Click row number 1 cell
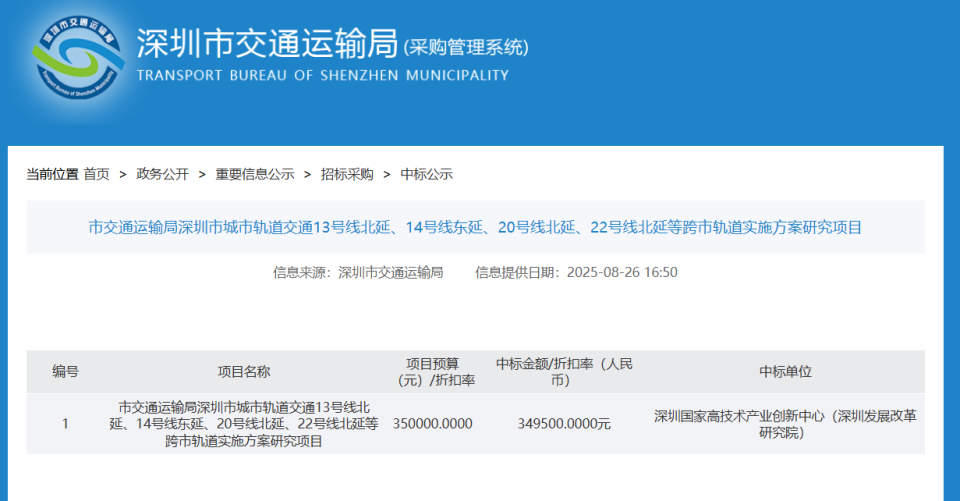Screen dimensions: 960x501 [x=65, y=424]
